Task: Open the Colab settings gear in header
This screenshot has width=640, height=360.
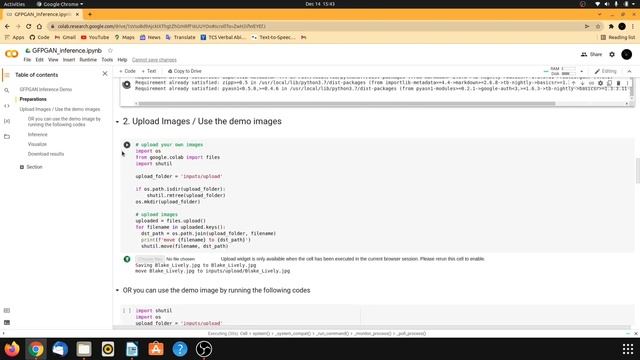Action: [612, 54]
